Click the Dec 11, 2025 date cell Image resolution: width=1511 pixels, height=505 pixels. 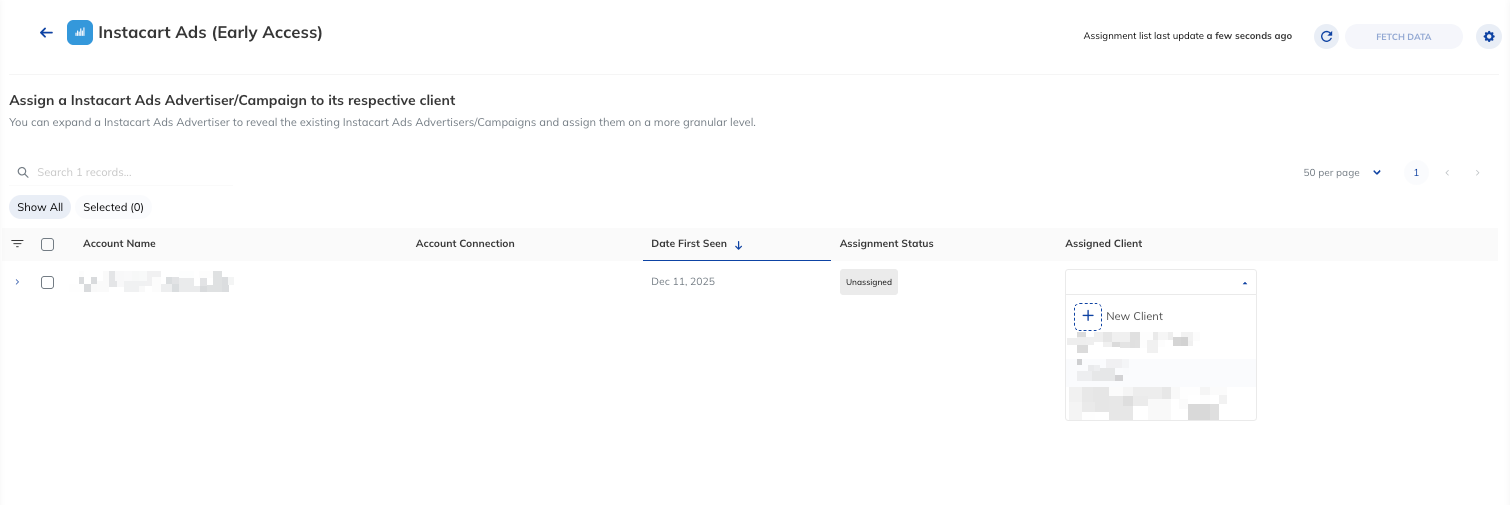[x=683, y=282]
